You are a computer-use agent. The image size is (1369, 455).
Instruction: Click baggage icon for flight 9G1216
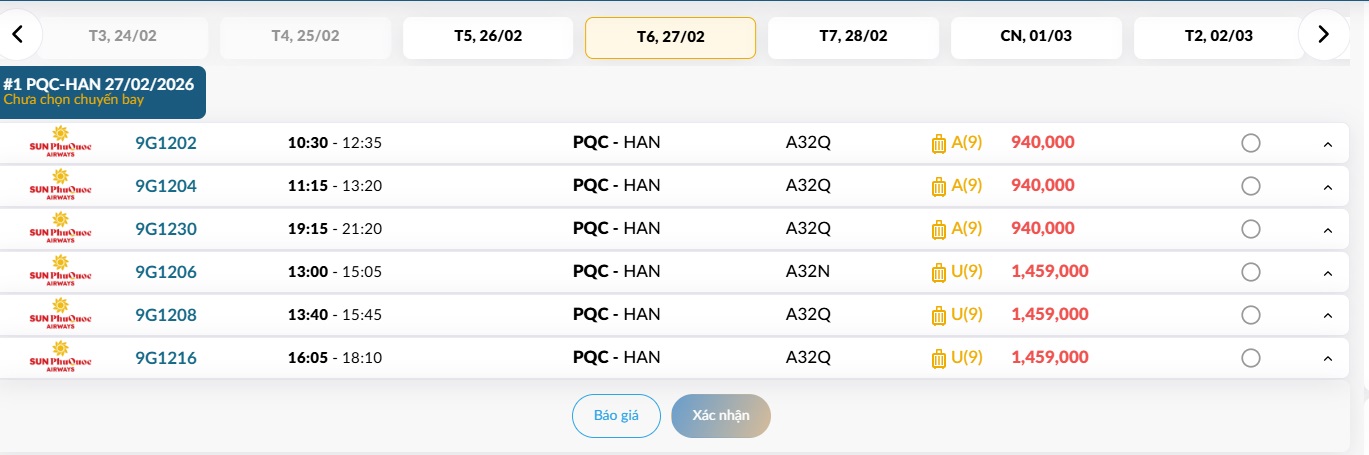[x=938, y=358]
